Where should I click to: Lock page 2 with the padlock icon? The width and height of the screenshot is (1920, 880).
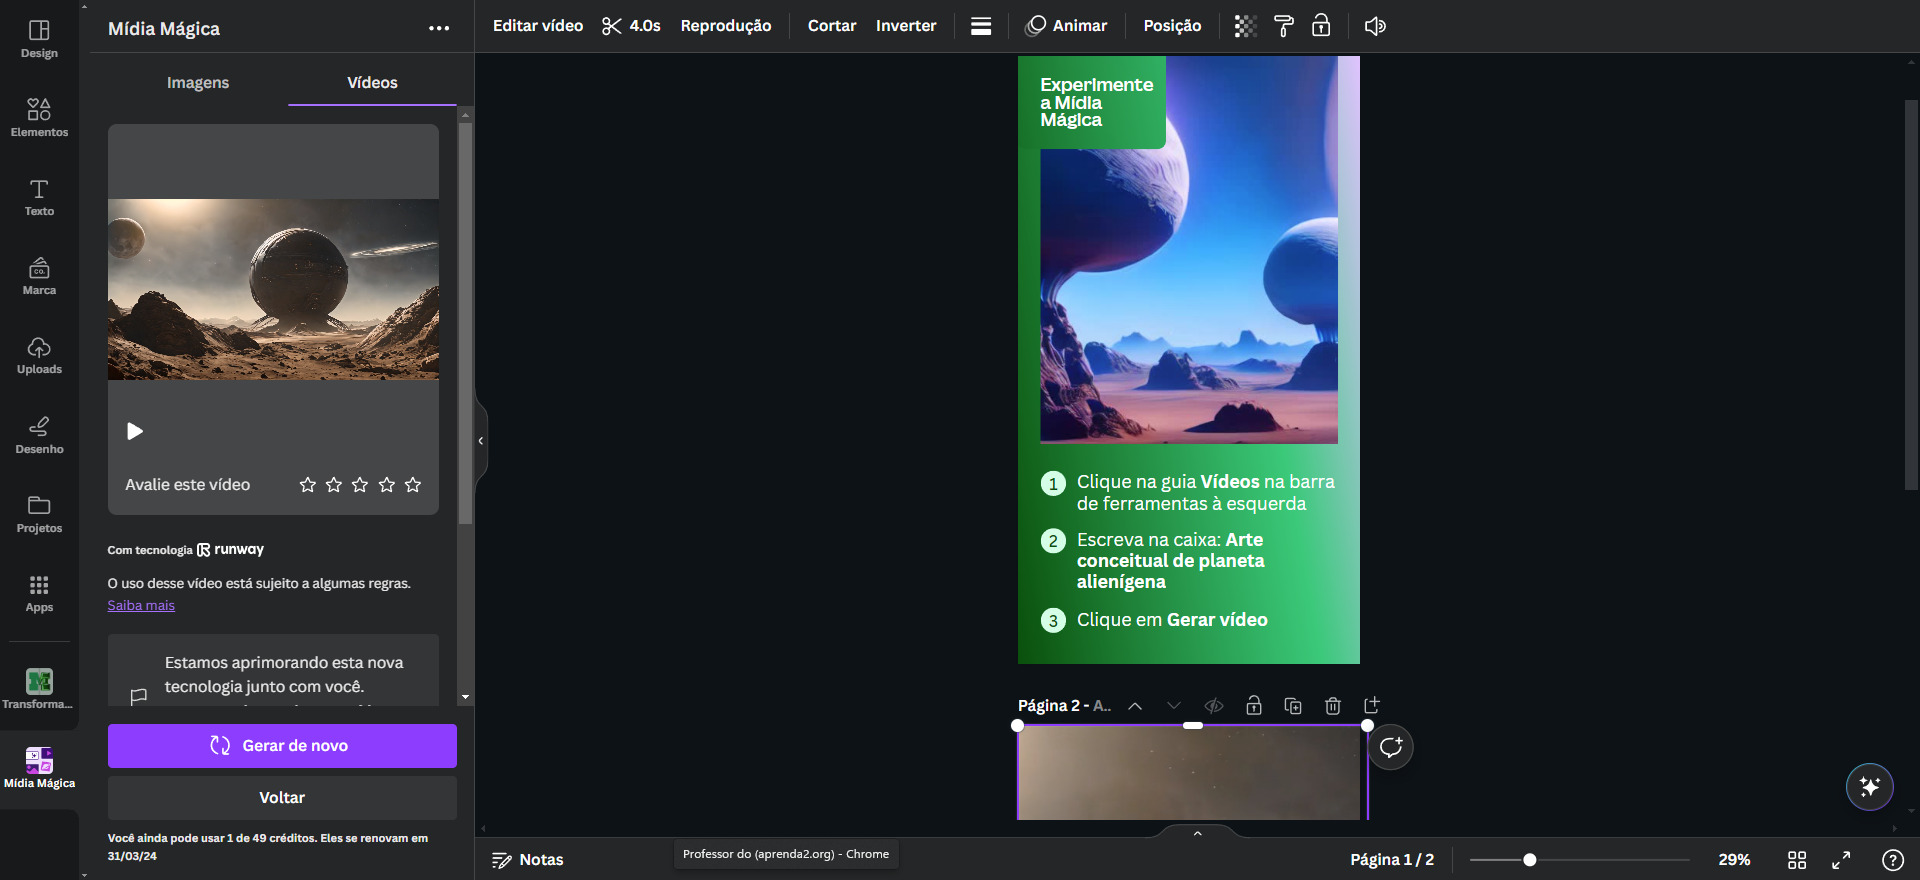click(1254, 706)
